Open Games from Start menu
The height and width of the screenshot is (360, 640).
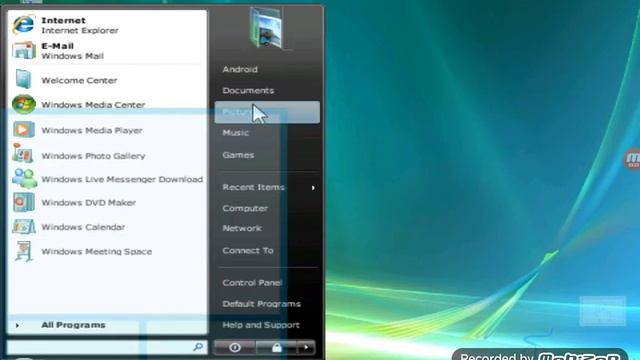[238, 155]
